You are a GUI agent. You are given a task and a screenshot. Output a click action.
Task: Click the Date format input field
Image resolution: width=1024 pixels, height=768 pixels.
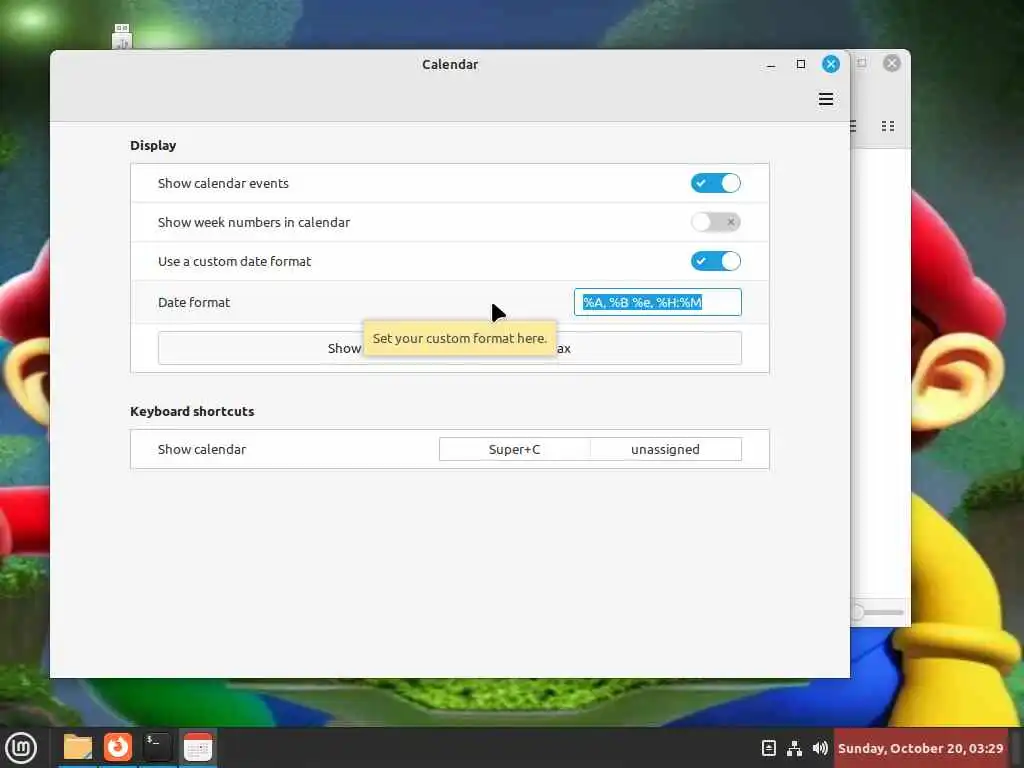click(x=658, y=302)
